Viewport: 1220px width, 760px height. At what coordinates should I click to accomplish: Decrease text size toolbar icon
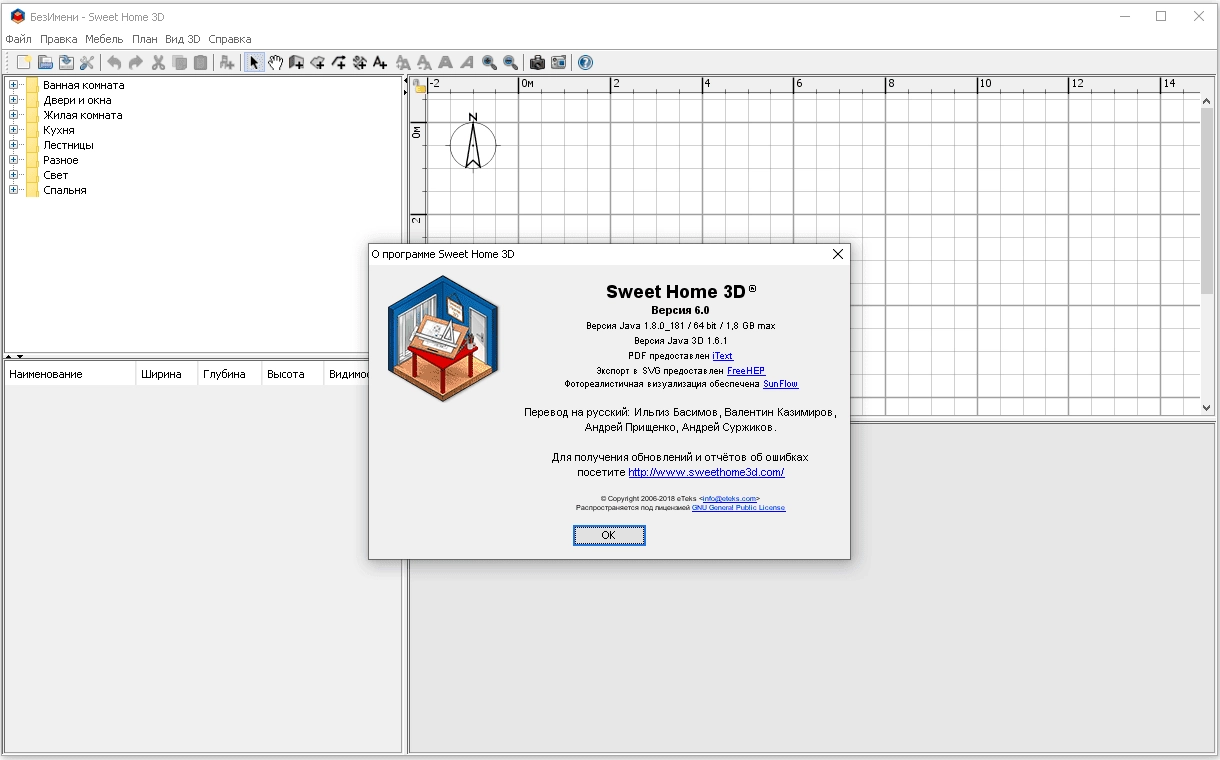(x=424, y=63)
